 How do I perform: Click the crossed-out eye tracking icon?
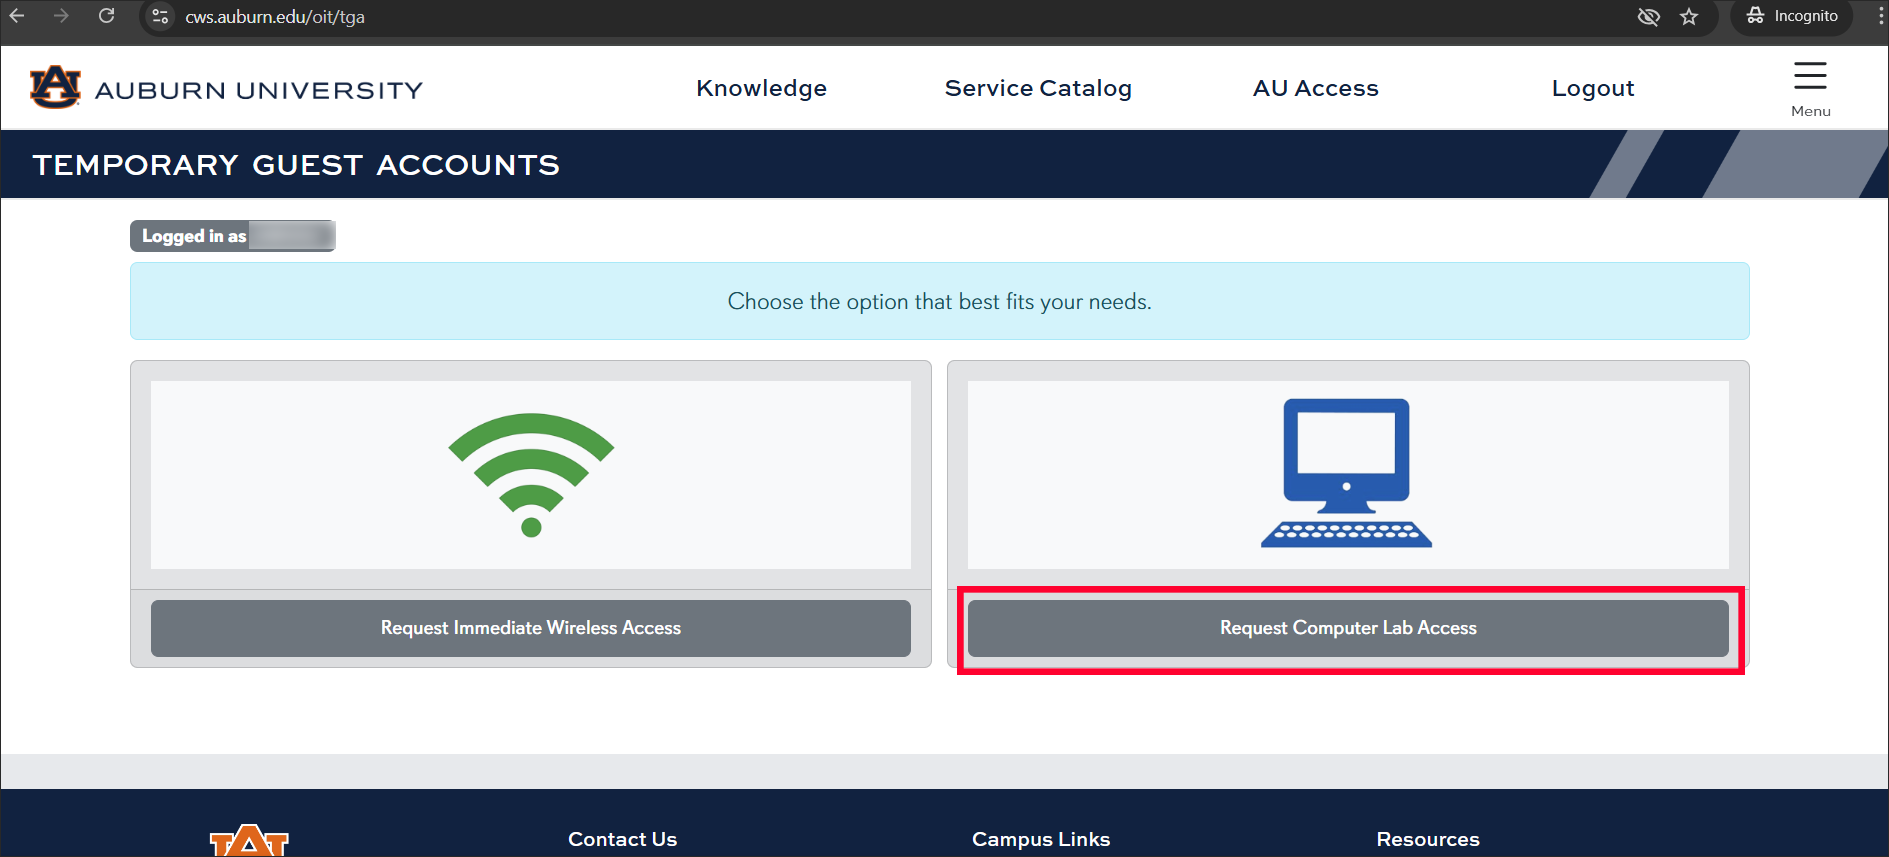[x=1648, y=17]
